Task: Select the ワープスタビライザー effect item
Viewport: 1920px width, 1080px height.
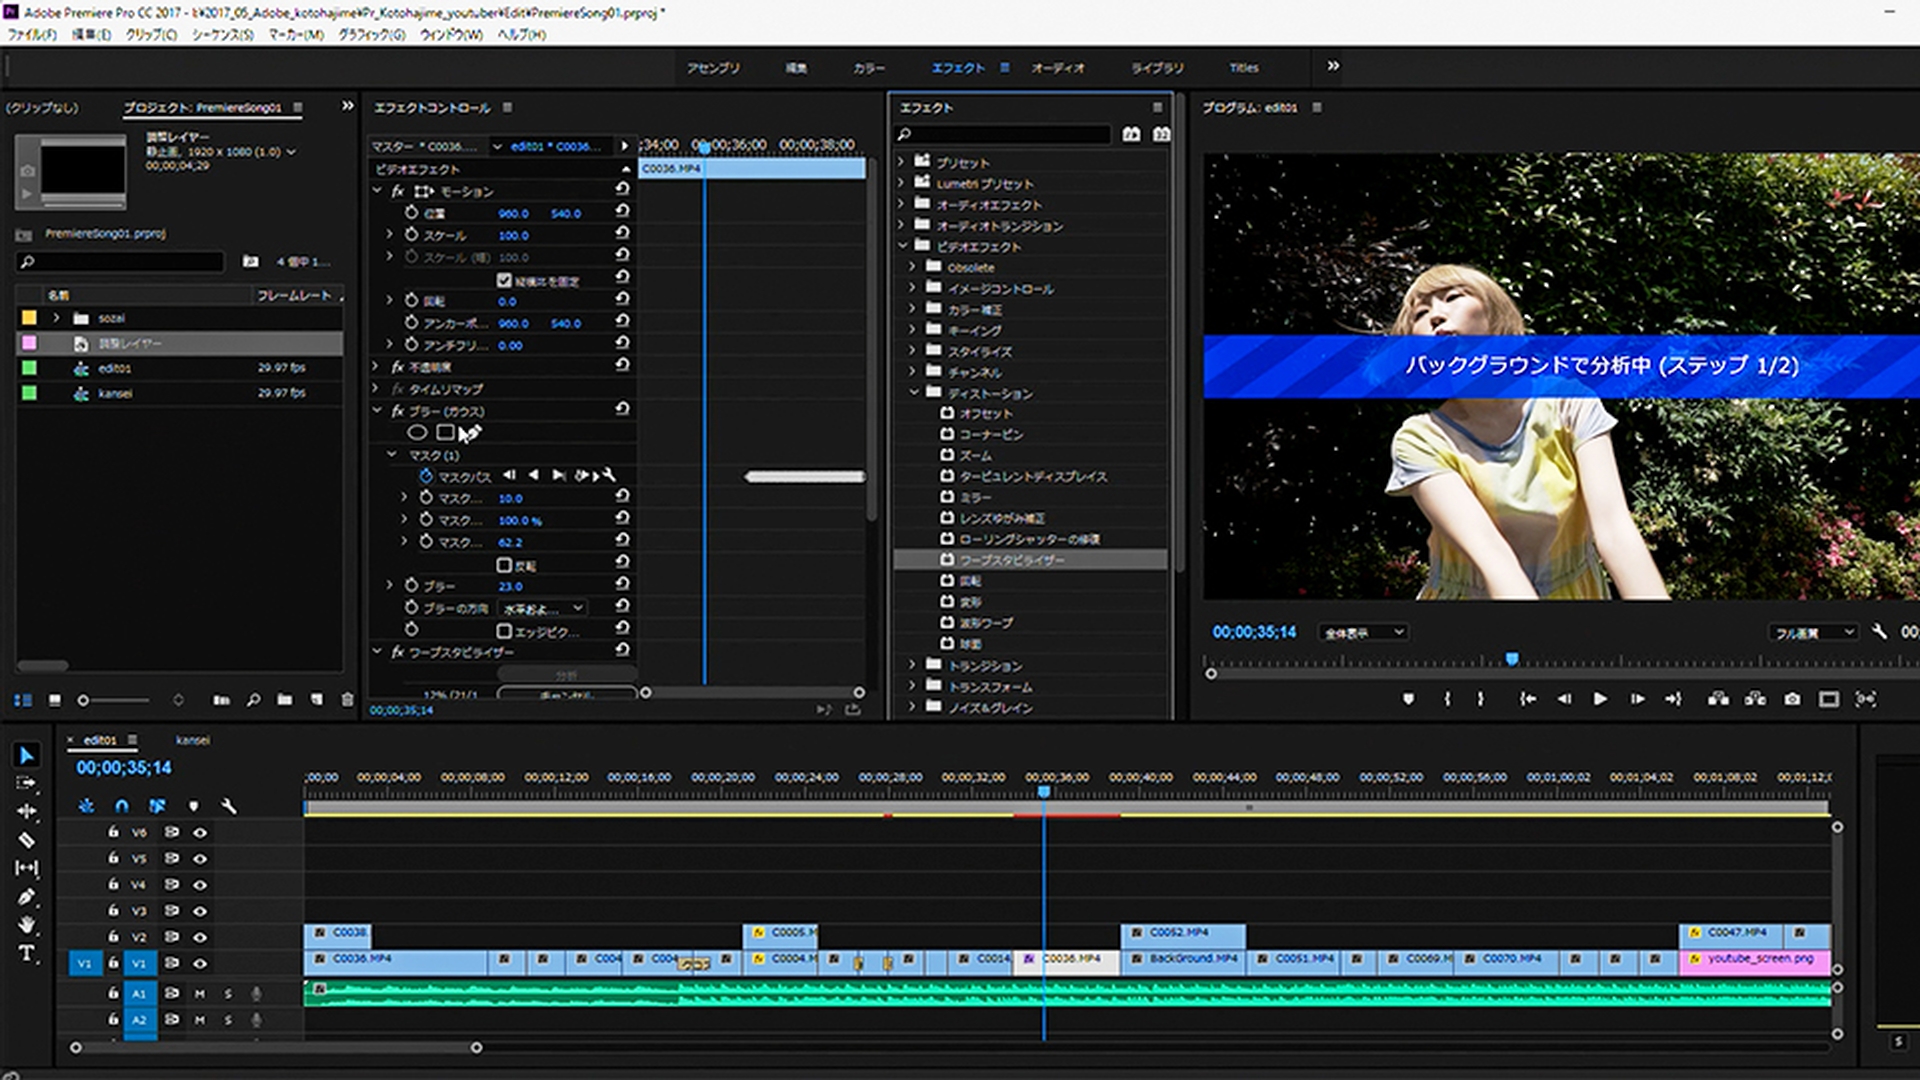Action: click(x=1011, y=560)
